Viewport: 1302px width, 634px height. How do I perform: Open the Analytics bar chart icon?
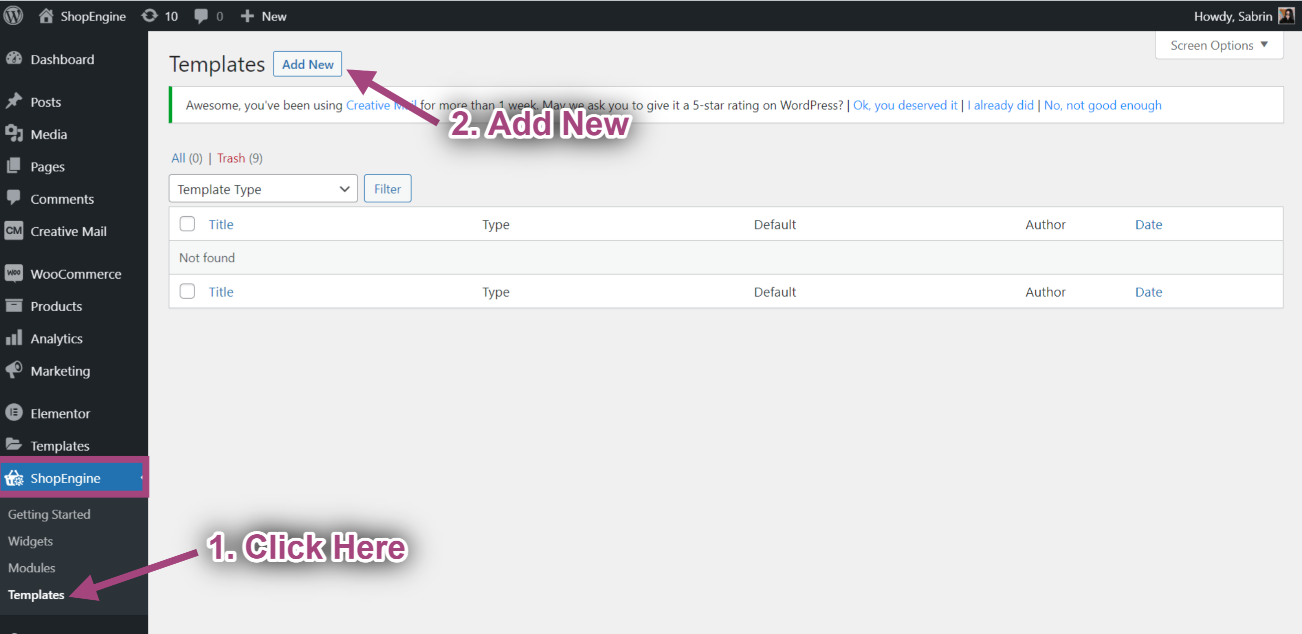tap(14, 339)
